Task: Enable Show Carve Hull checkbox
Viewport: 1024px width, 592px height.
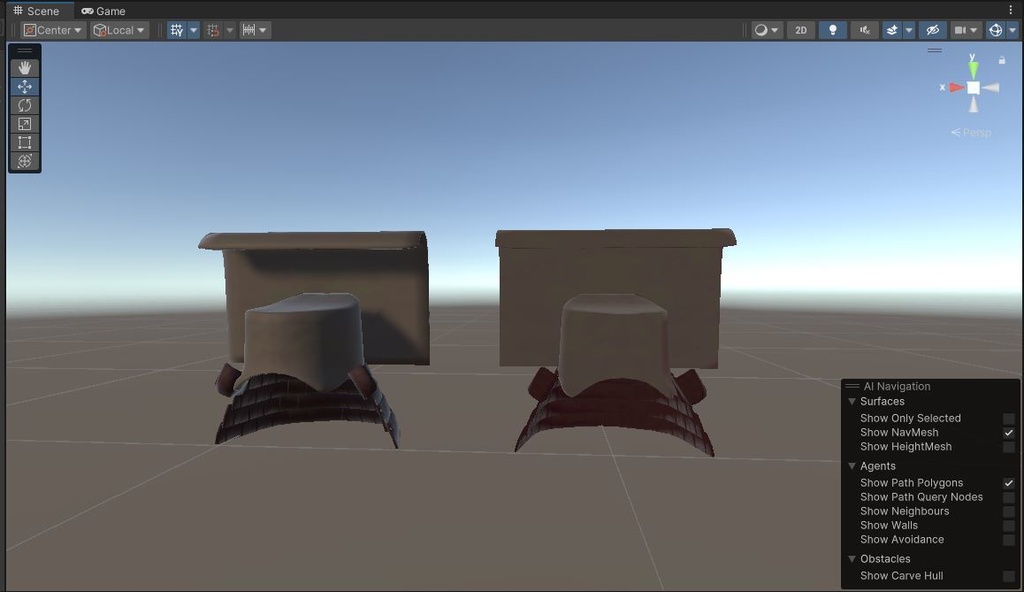Action: pyautogui.click(x=1009, y=576)
